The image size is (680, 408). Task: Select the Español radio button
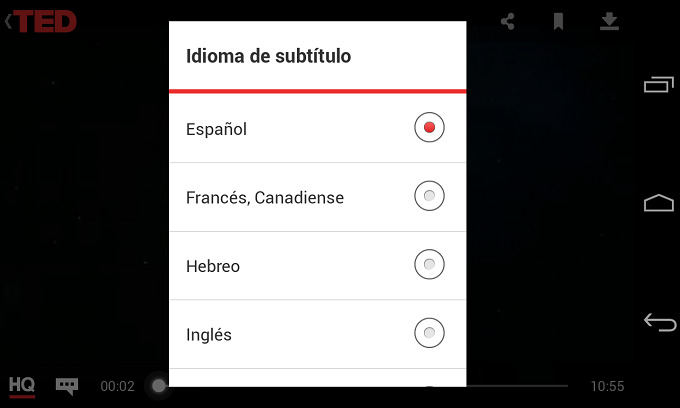coord(429,128)
